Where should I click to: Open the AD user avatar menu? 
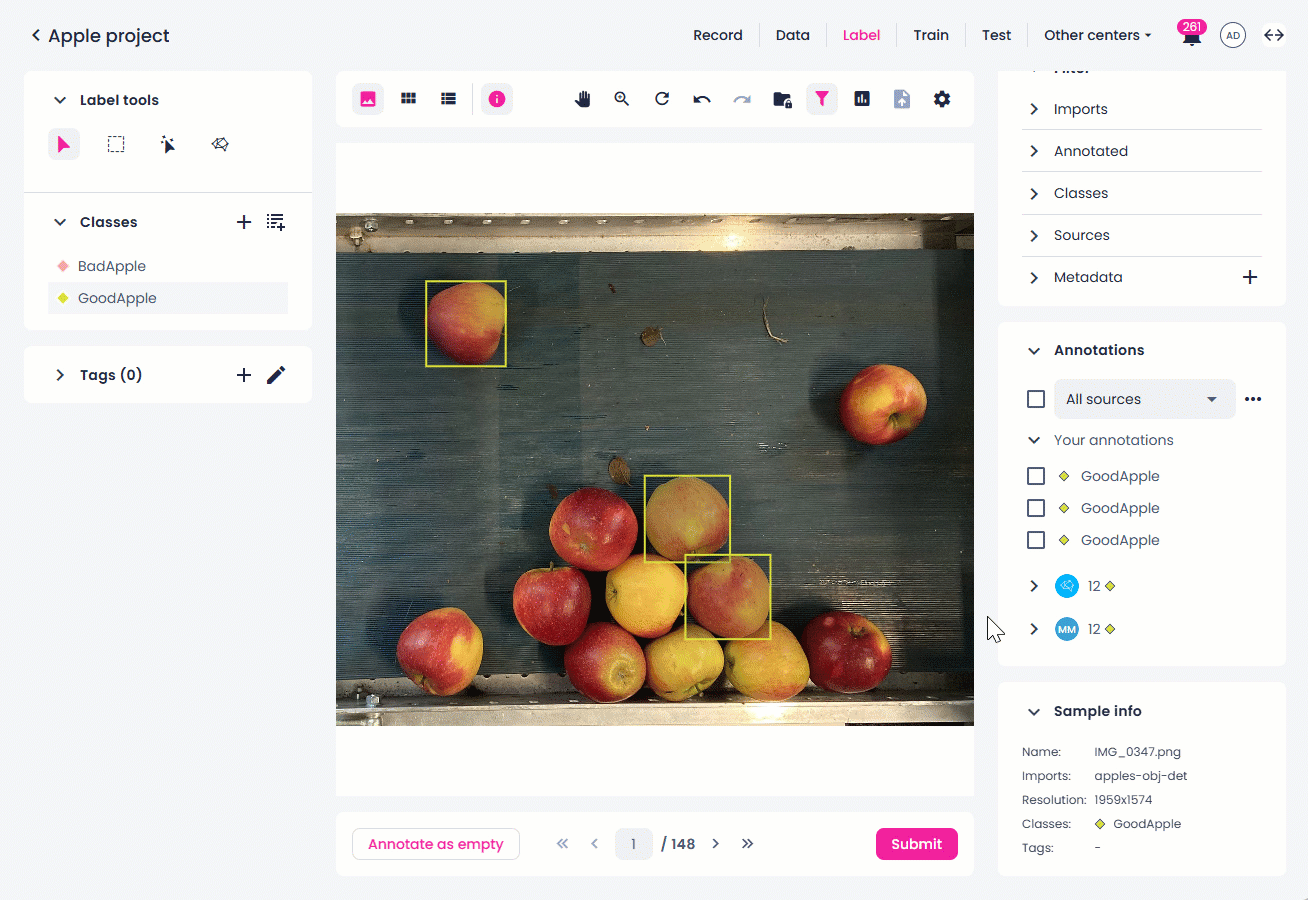[1233, 35]
